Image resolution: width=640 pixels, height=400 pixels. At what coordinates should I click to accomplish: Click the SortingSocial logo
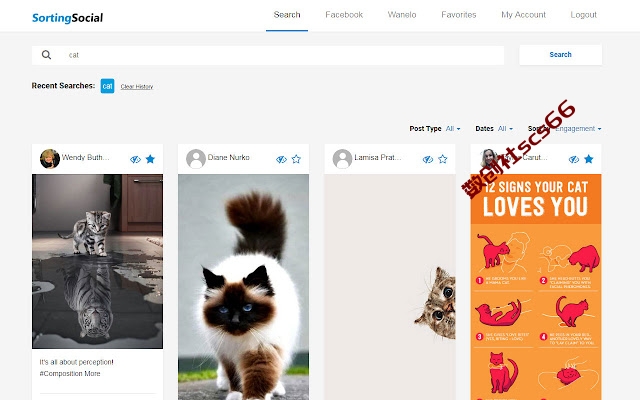67,18
